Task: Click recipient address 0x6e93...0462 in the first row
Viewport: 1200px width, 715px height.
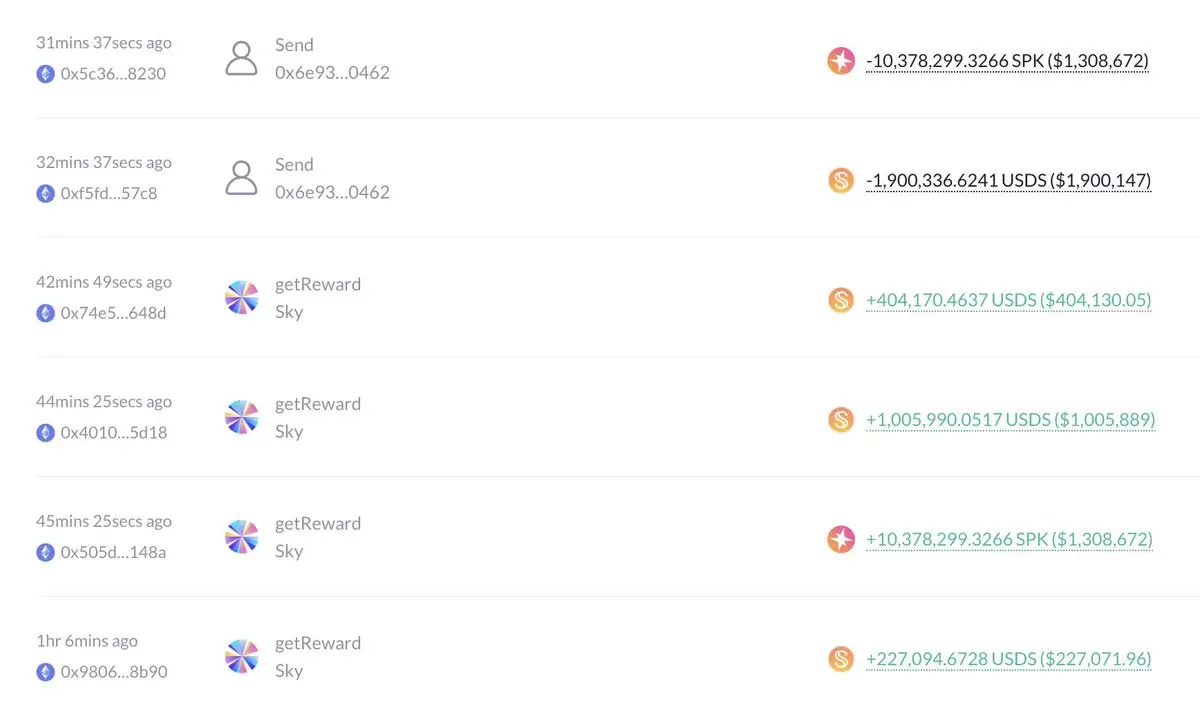Action: [x=332, y=73]
